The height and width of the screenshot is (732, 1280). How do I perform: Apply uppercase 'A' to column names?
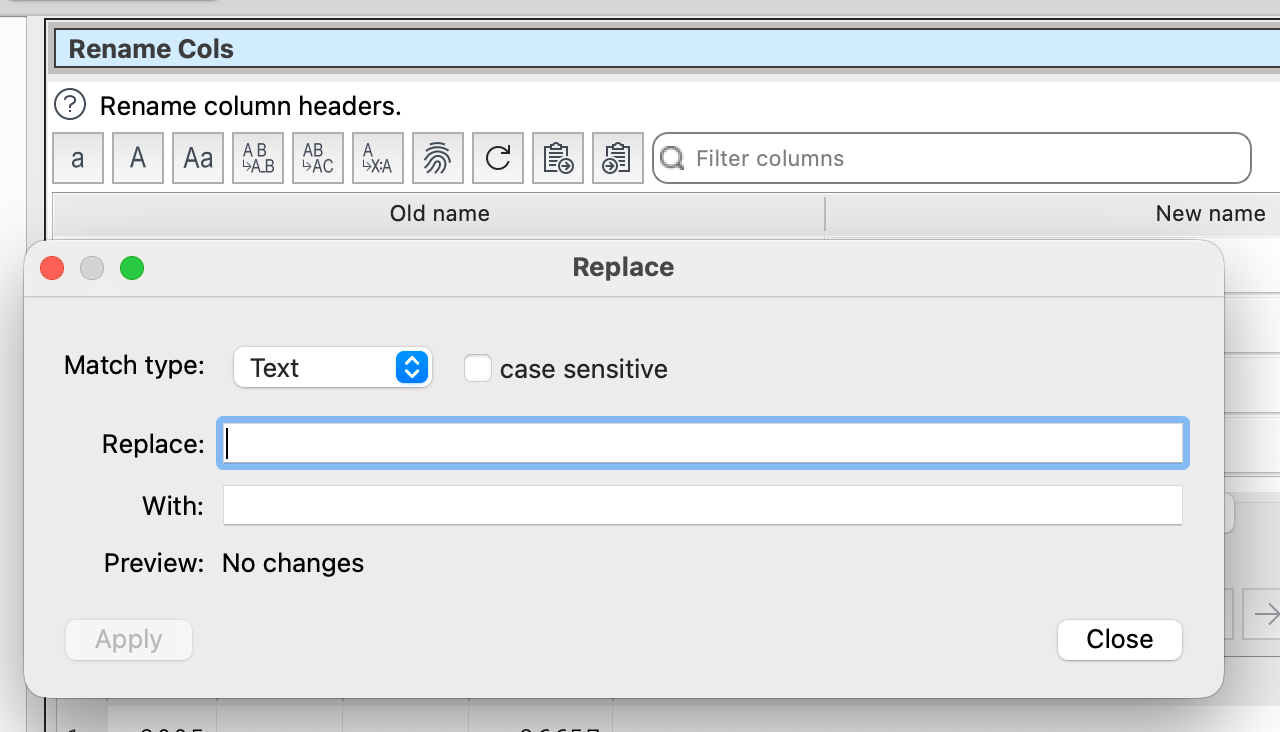tap(138, 159)
